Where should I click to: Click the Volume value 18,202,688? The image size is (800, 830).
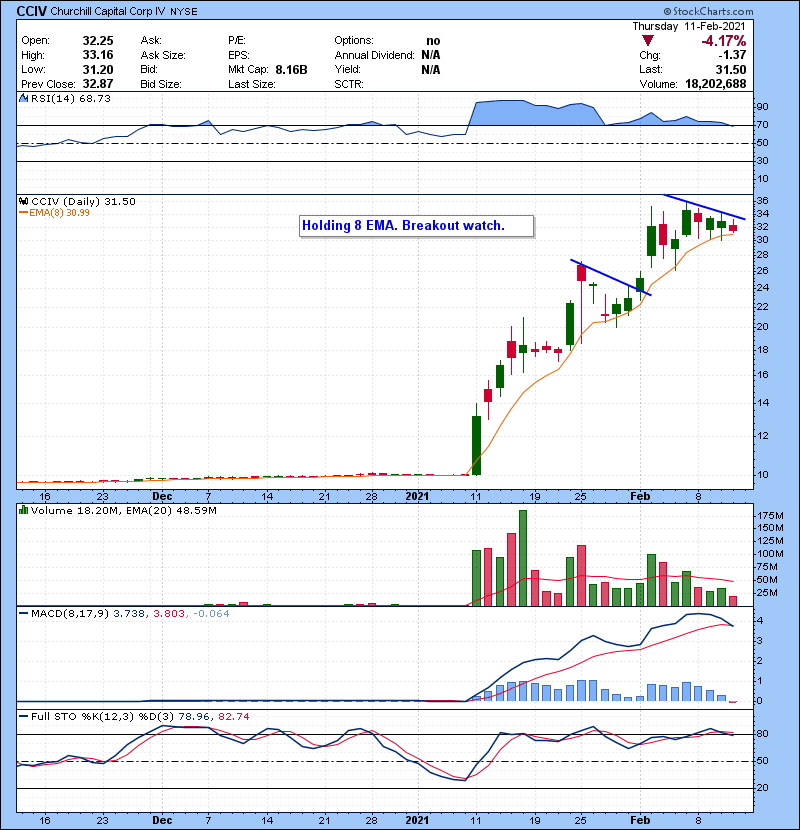715,84
